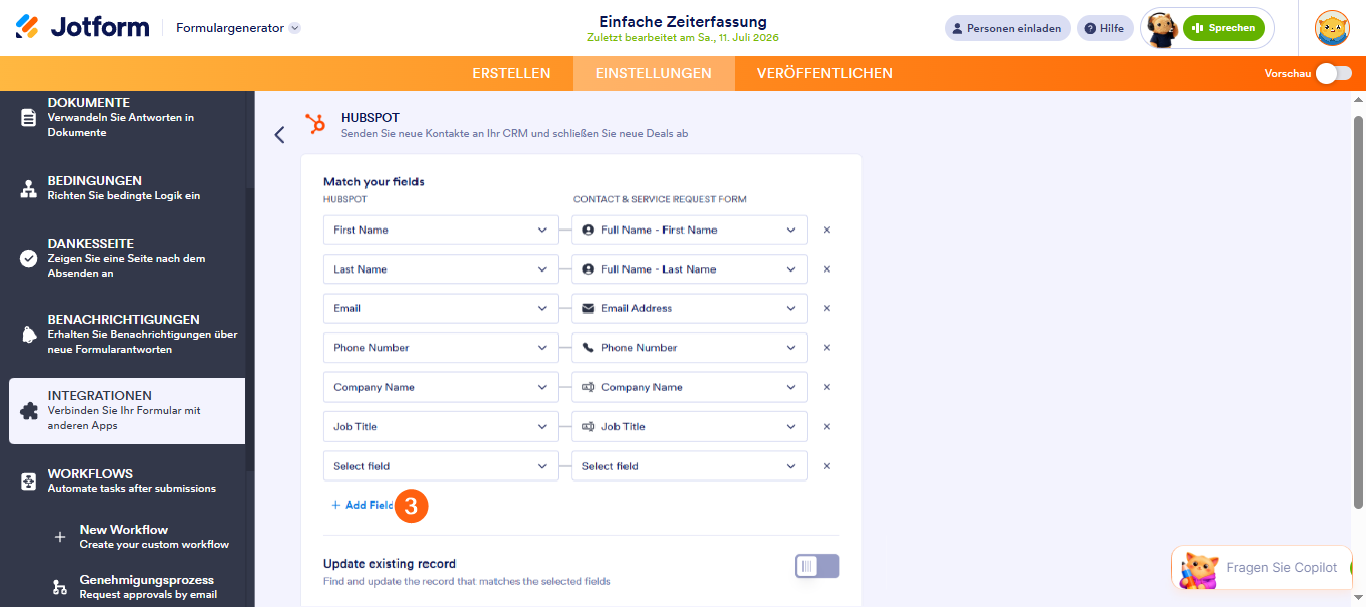Viewport: 1366px width, 607px height.
Task: Open the Hilfe menu
Action: 1105,28
